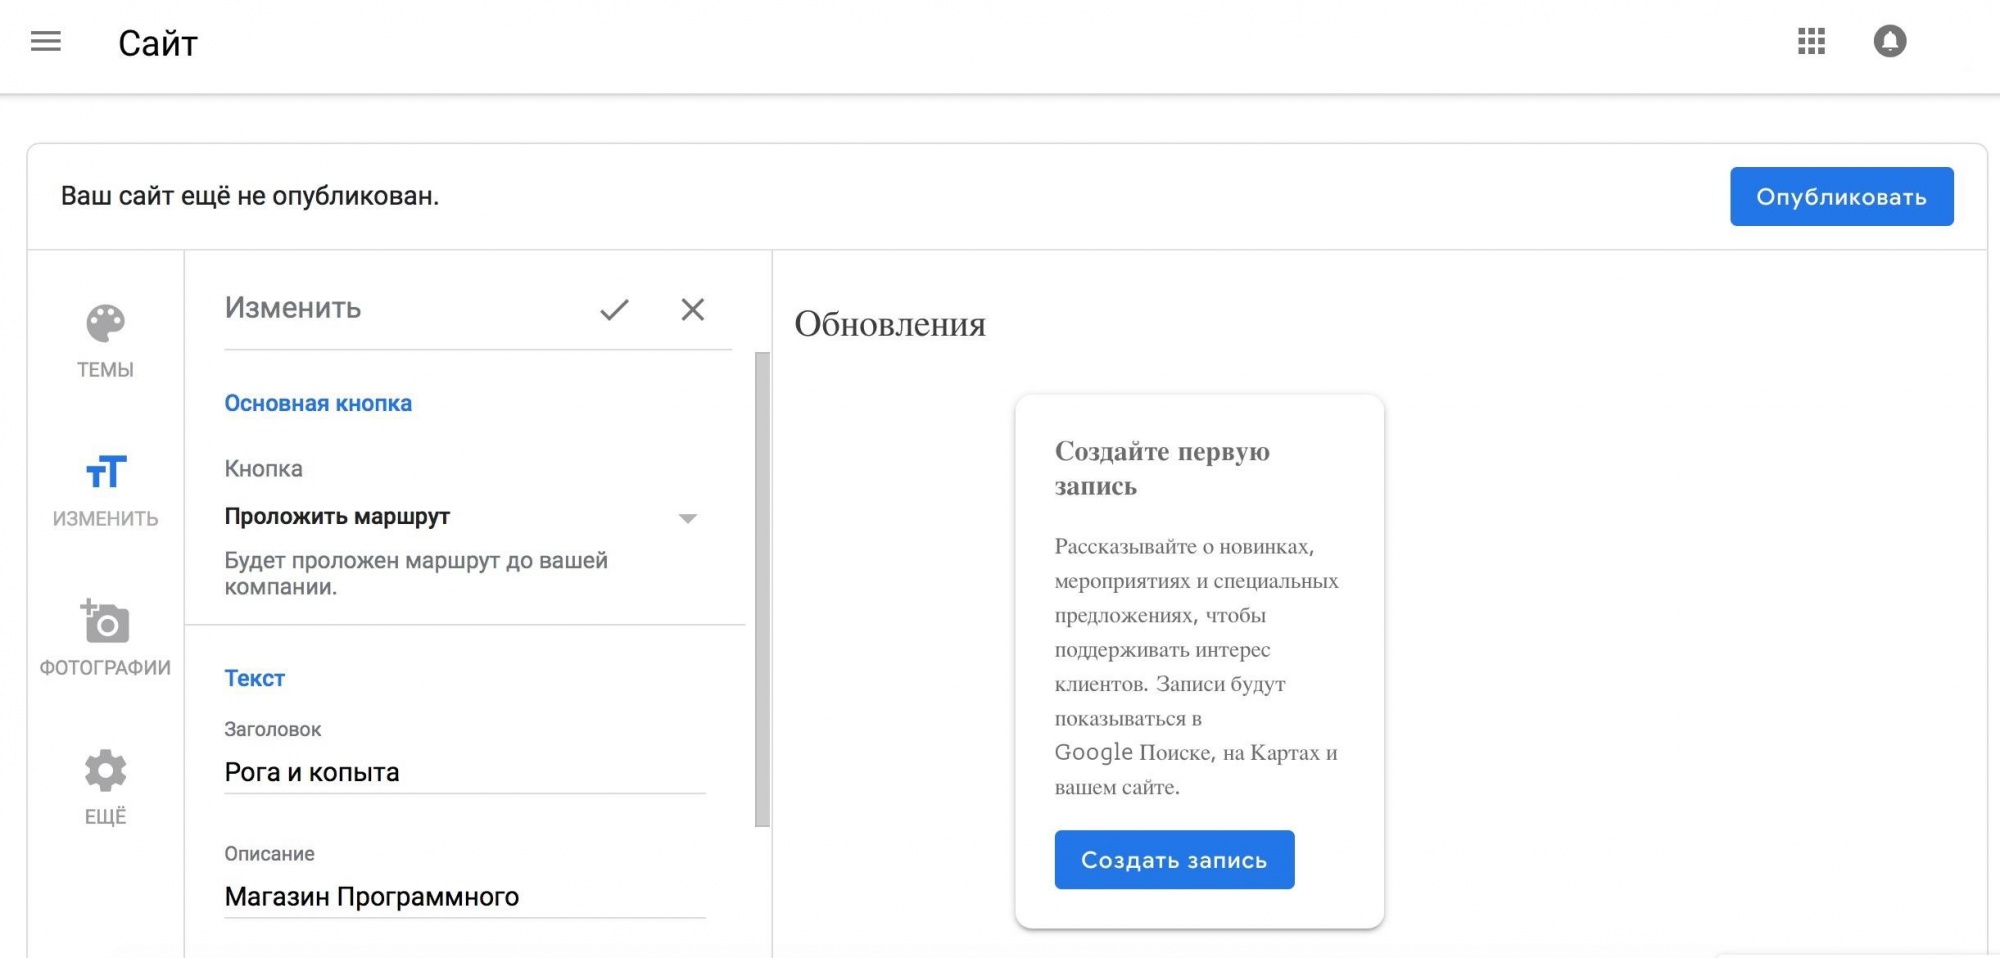2000x958 pixels.
Task: Click the Создать запись button
Action: pos(1174,859)
